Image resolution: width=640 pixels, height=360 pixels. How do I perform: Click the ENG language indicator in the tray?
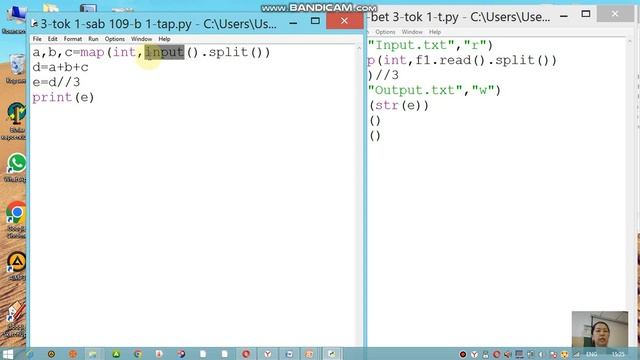tap(591, 354)
